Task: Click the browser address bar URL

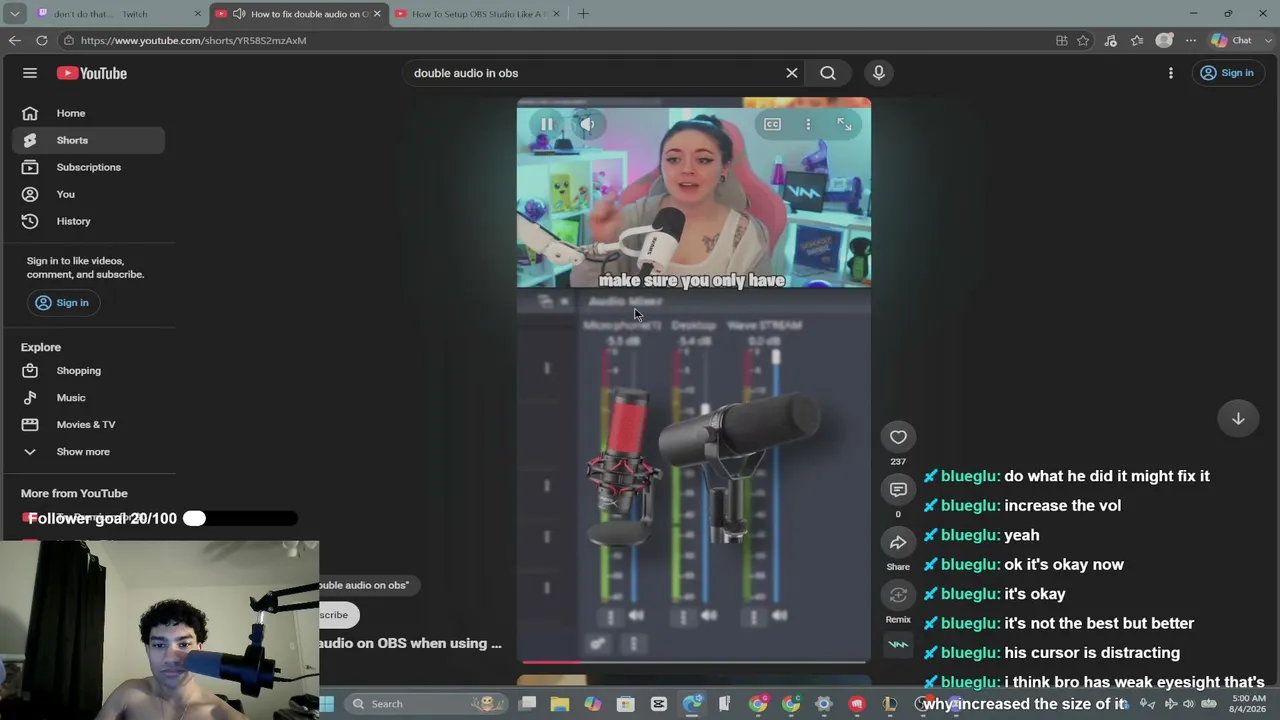Action: [x=193, y=41]
